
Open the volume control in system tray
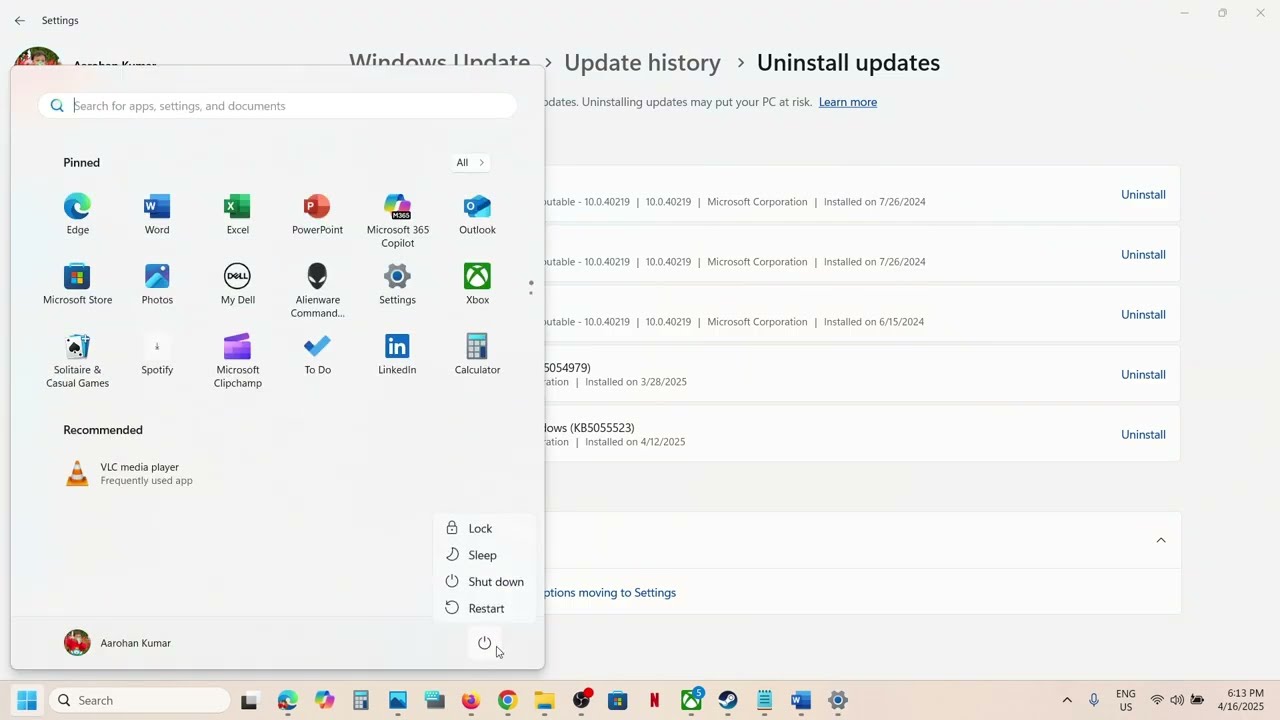click(x=1177, y=700)
